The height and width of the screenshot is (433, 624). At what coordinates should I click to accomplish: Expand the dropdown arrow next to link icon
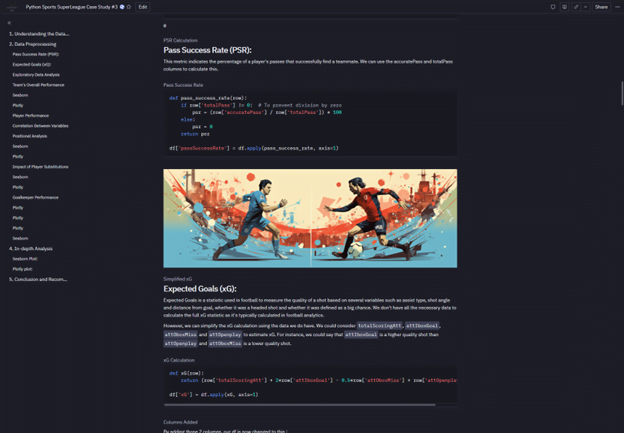tap(585, 7)
